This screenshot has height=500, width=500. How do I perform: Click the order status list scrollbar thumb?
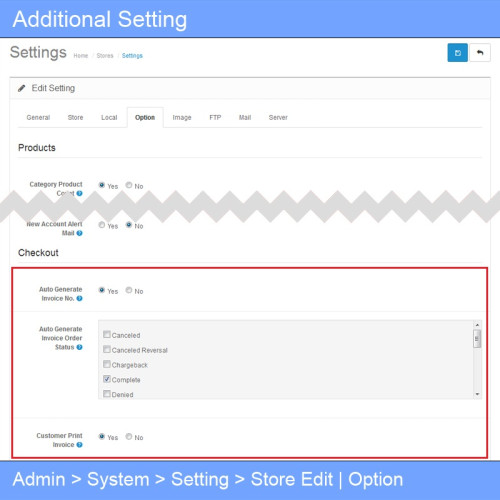[477, 339]
